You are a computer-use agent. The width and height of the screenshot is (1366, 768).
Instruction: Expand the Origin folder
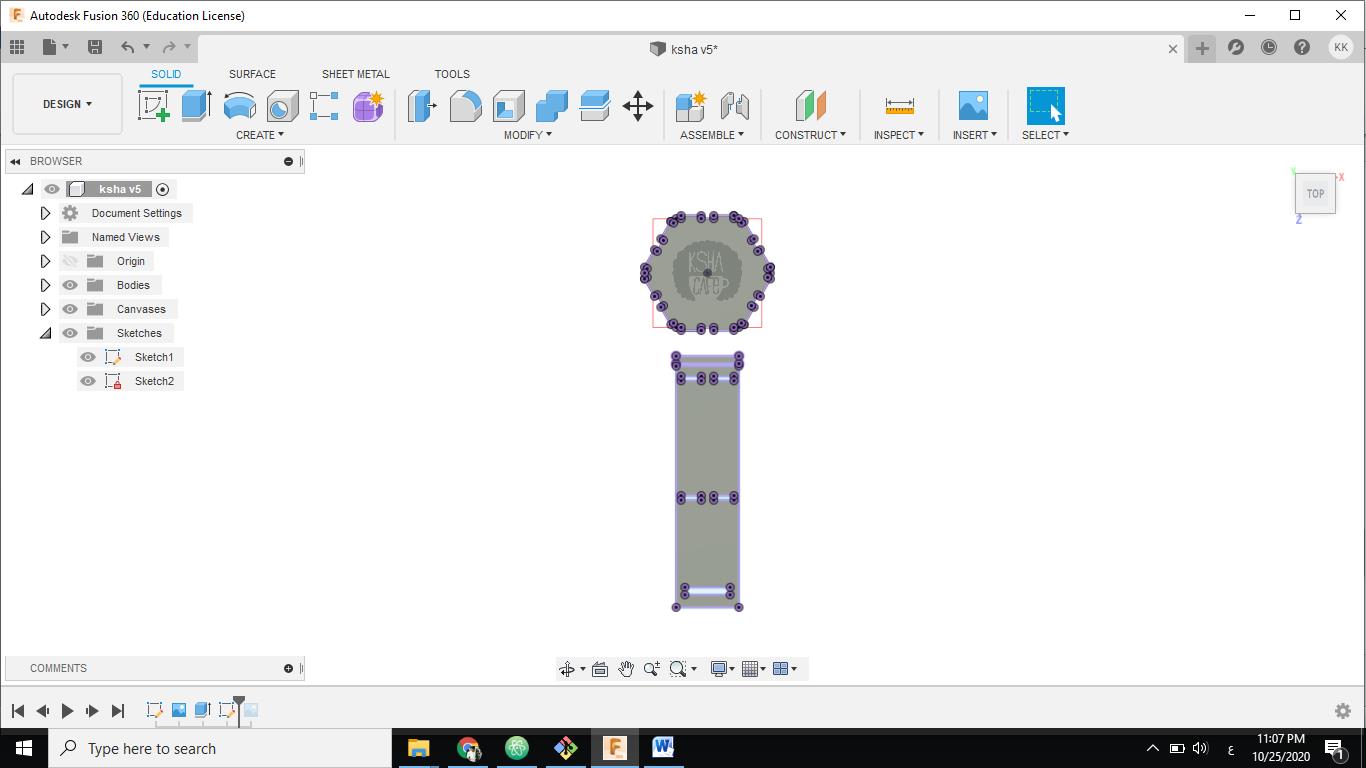(x=45, y=261)
